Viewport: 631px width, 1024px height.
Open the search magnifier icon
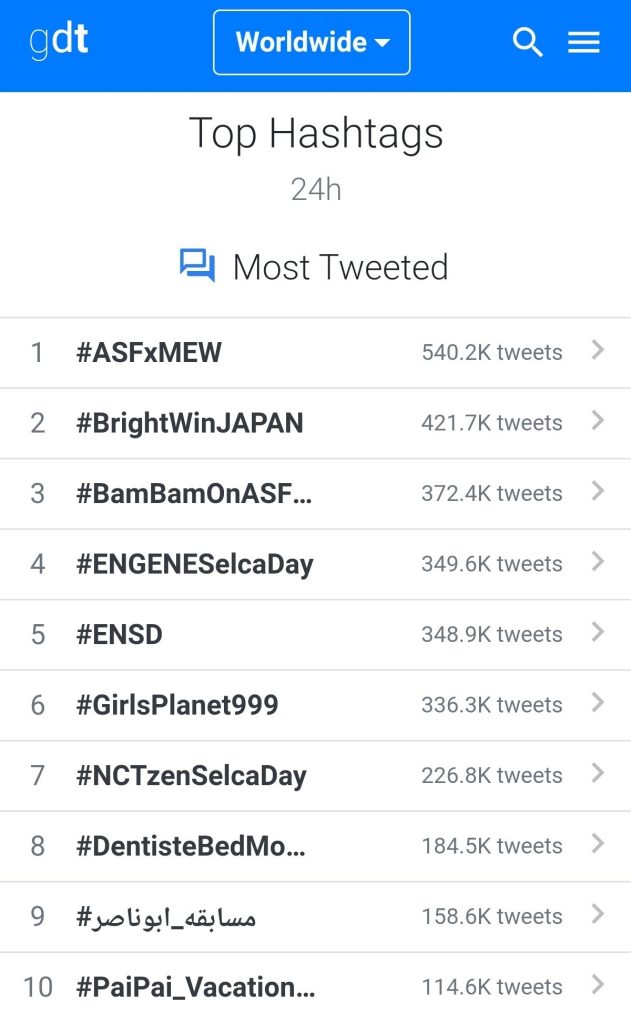pos(527,42)
